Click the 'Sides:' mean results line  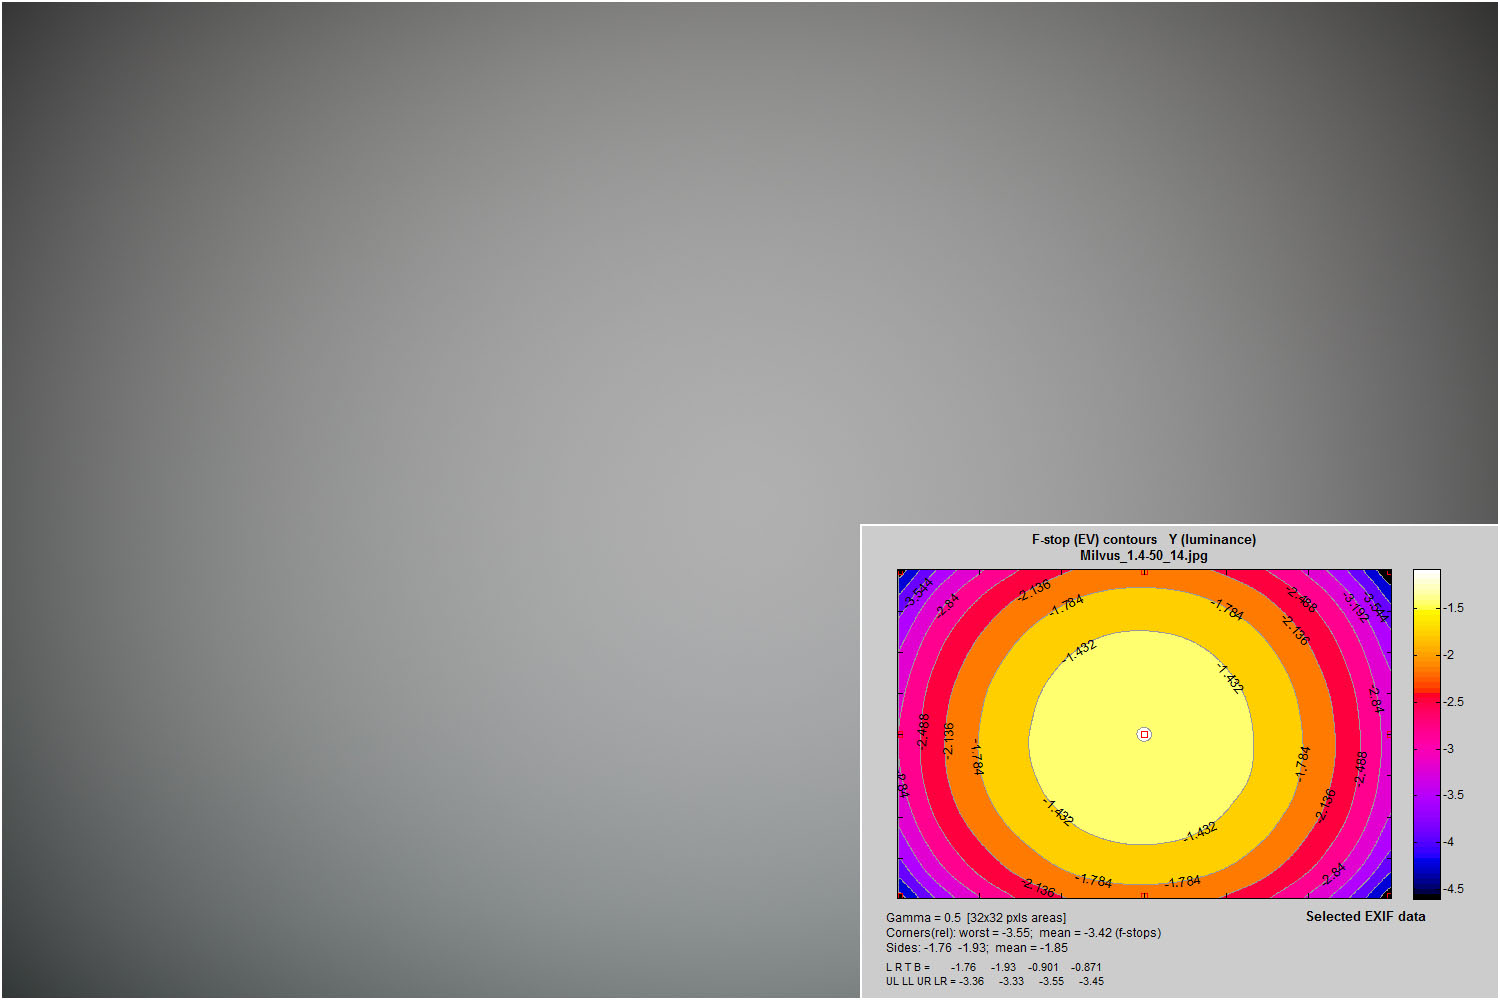tap(976, 948)
